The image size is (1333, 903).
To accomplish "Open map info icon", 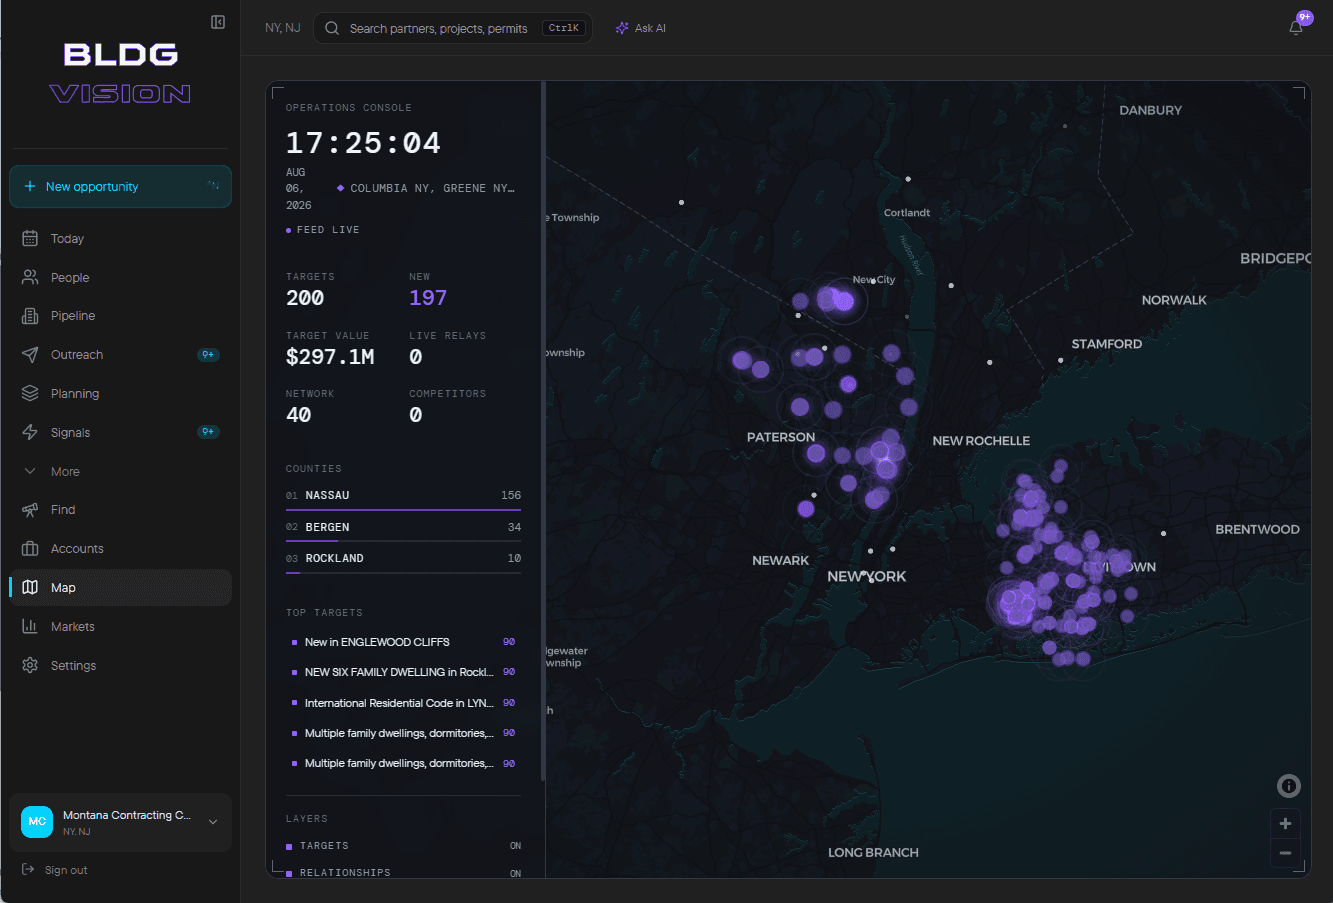I will (x=1289, y=786).
